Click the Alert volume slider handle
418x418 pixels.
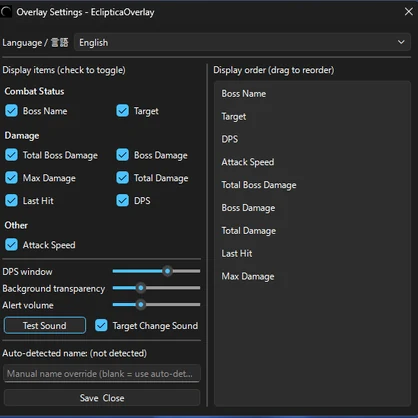(141, 304)
